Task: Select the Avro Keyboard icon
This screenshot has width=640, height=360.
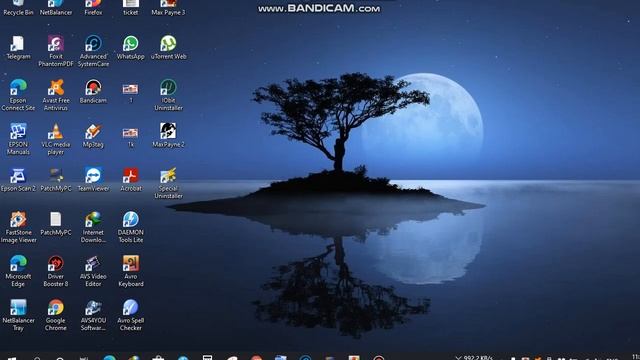Action: coord(131,264)
